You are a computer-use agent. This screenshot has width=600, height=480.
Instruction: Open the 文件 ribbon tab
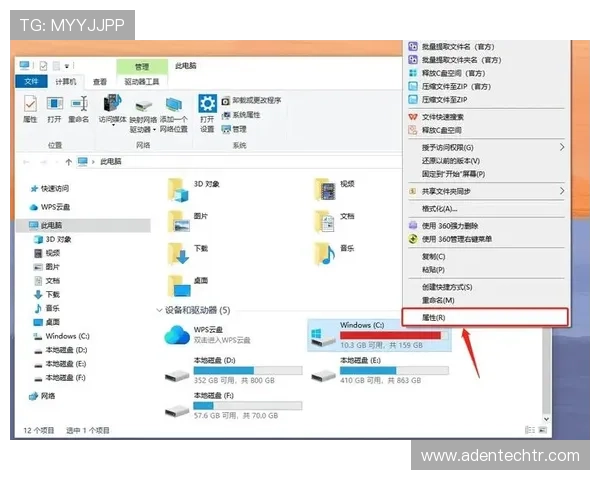click(31, 82)
